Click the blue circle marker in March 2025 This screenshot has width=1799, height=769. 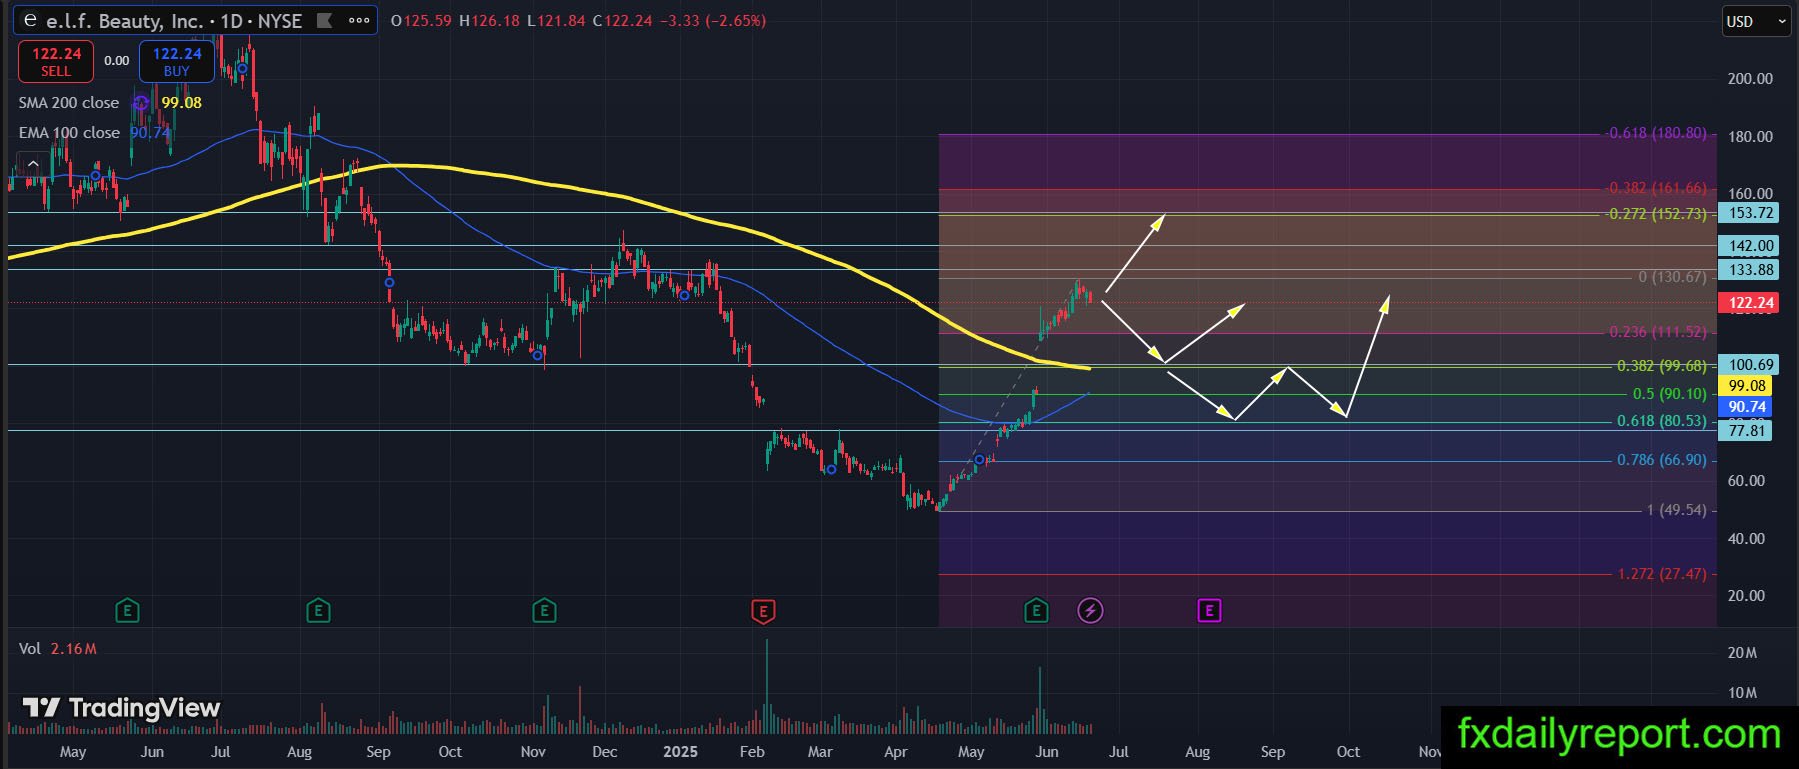point(830,470)
